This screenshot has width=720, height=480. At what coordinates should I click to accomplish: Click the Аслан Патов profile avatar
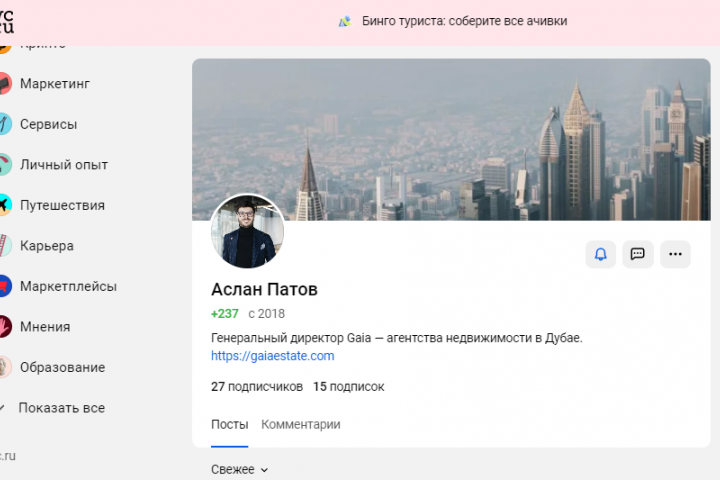coord(248,231)
